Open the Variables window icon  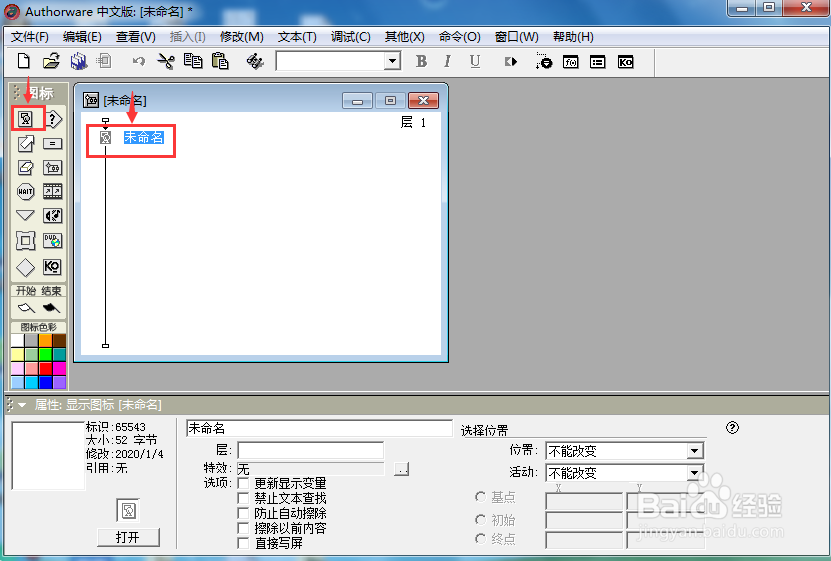point(598,62)
